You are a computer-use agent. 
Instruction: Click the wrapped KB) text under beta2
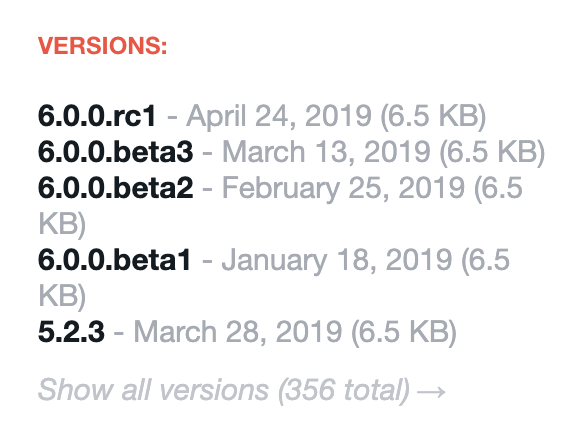[62, 224]
